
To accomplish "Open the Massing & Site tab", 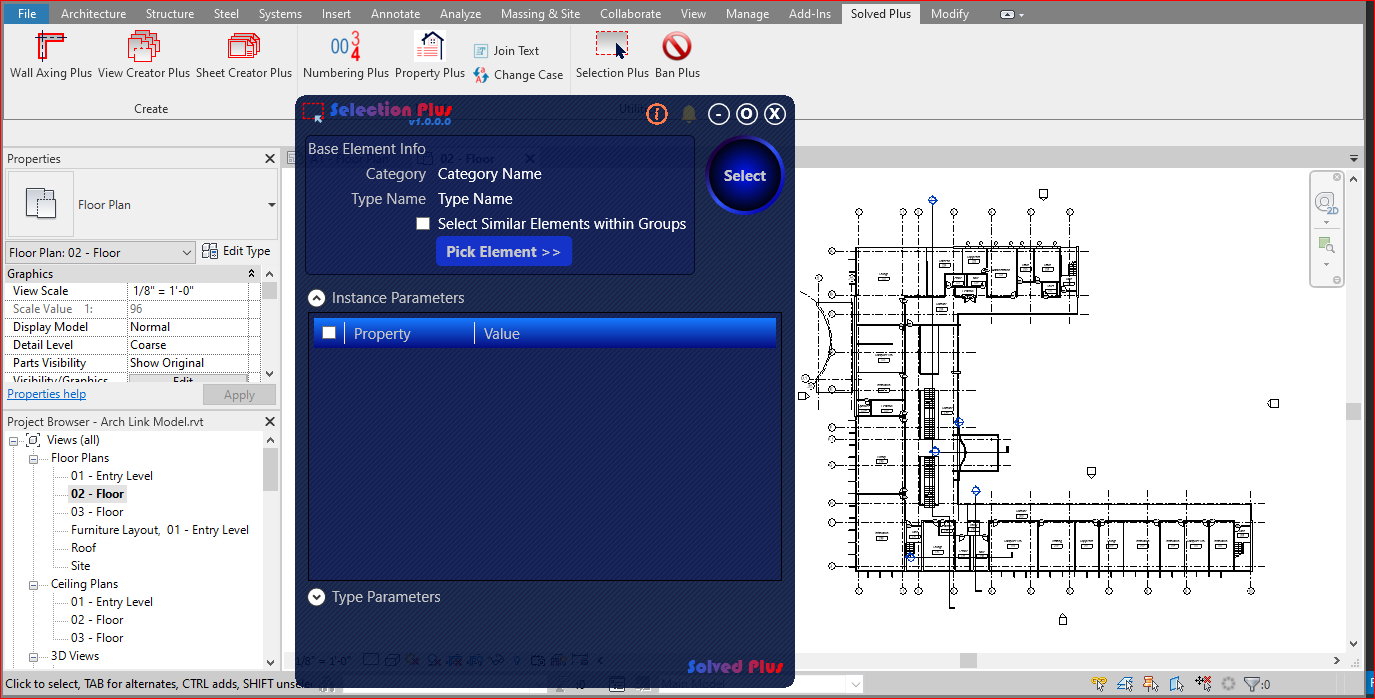I will 541,14.
